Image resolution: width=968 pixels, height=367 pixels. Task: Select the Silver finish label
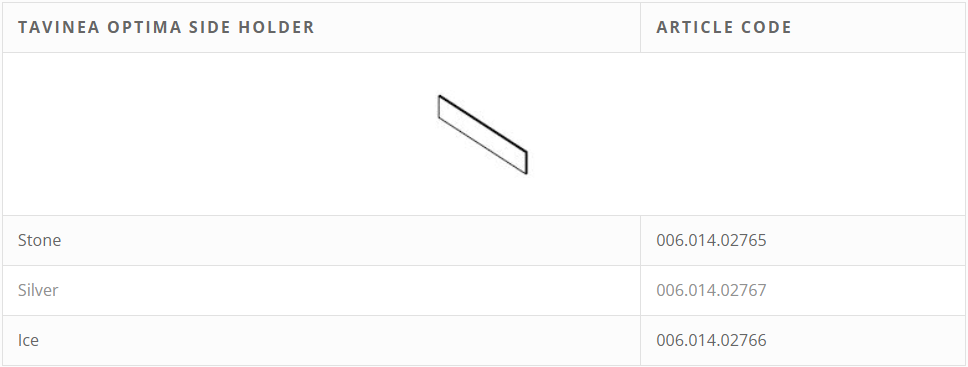pos(38,290)
